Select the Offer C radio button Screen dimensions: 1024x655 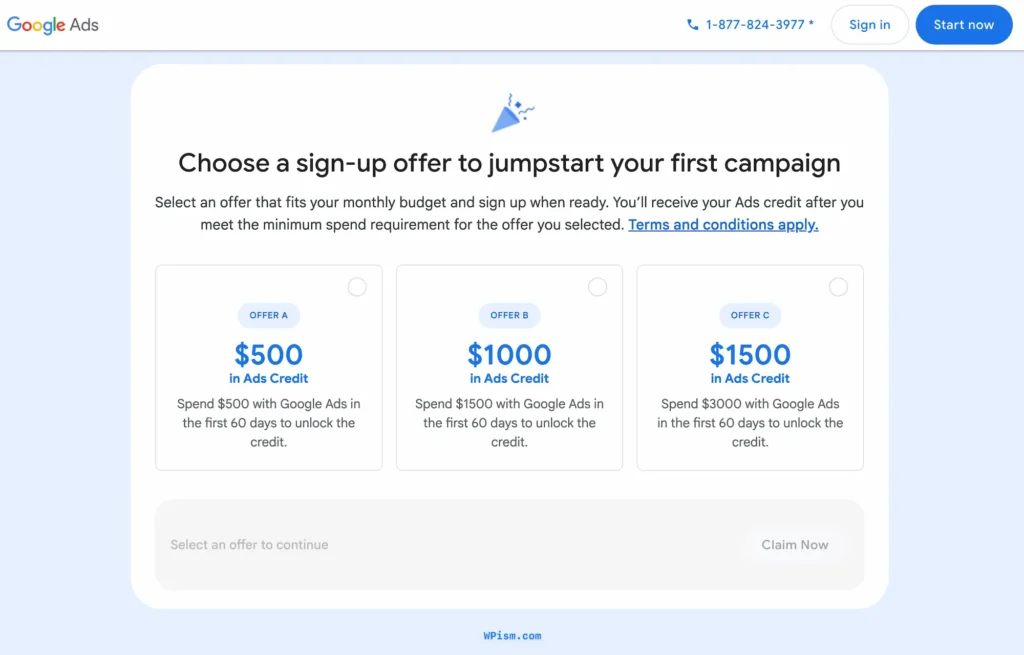click(838, 287)
